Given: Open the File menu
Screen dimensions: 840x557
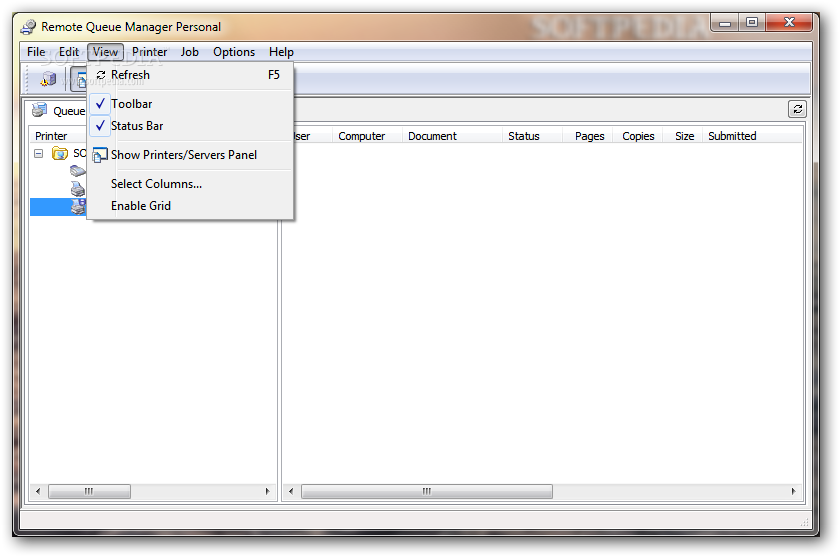Looking at the screenshot, I should [x=36, y=52].
